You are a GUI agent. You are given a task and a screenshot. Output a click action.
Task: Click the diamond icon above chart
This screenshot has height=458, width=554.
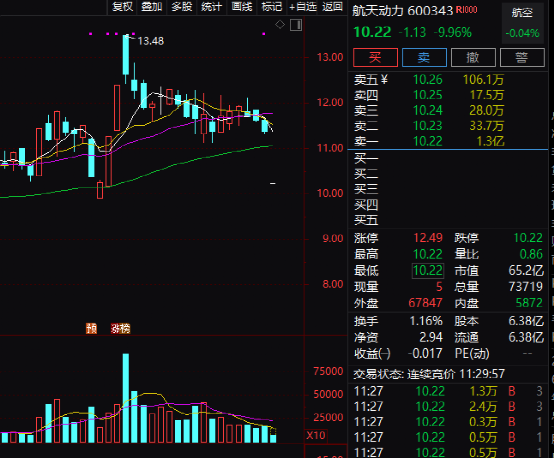tap(280, 25)
